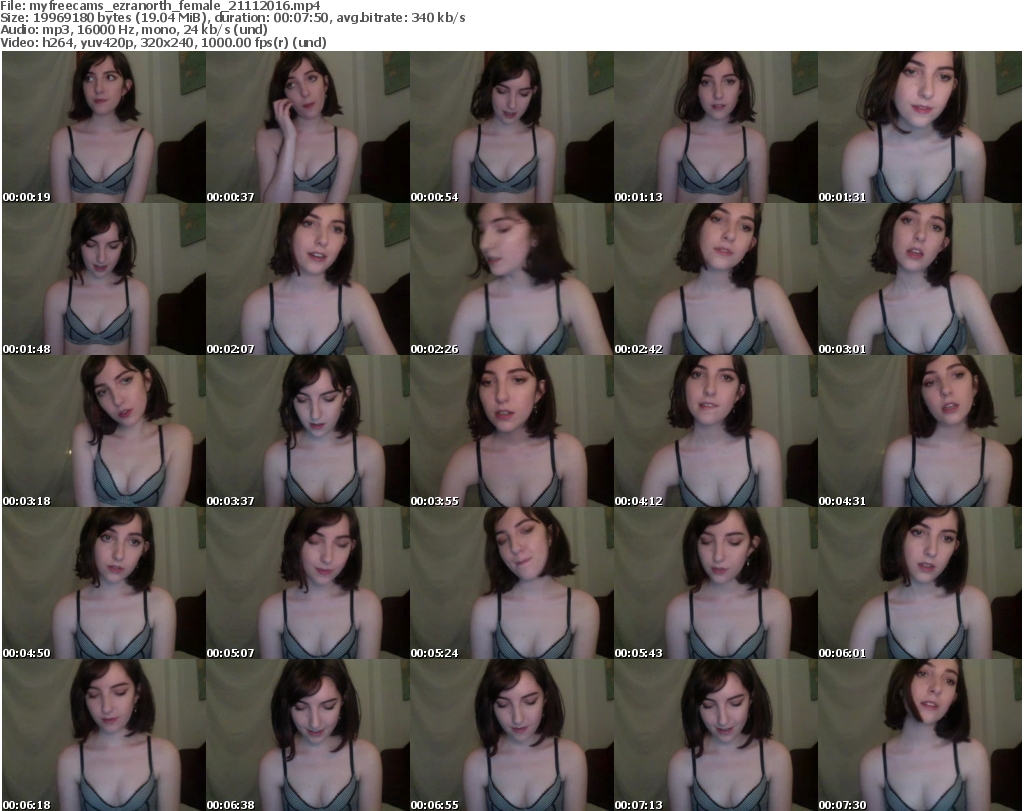The image size is (1024, 811).
Task: Select the thumbnail stamped 00:00:37
Action: [308, 127]
